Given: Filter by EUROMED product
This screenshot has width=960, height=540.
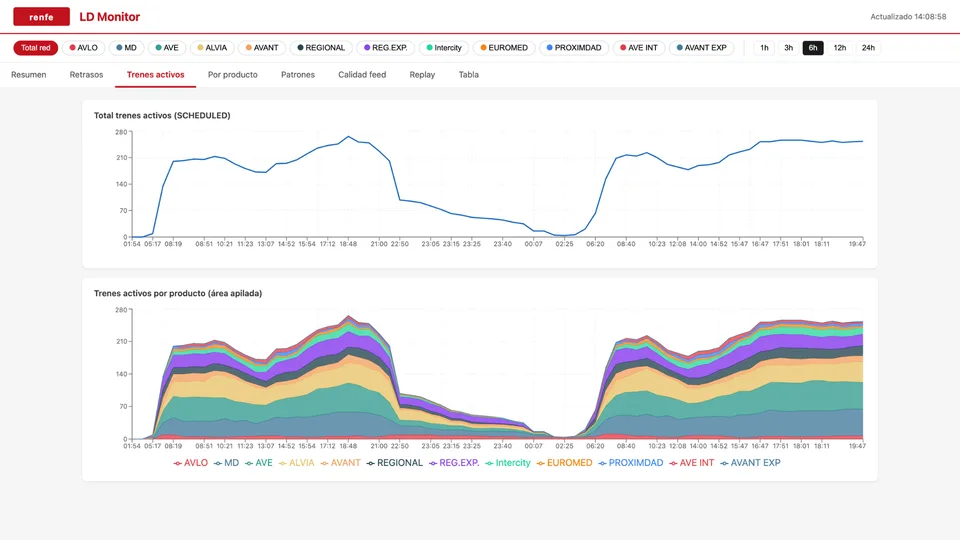Looking at the screenshot, I should [504, 48].
